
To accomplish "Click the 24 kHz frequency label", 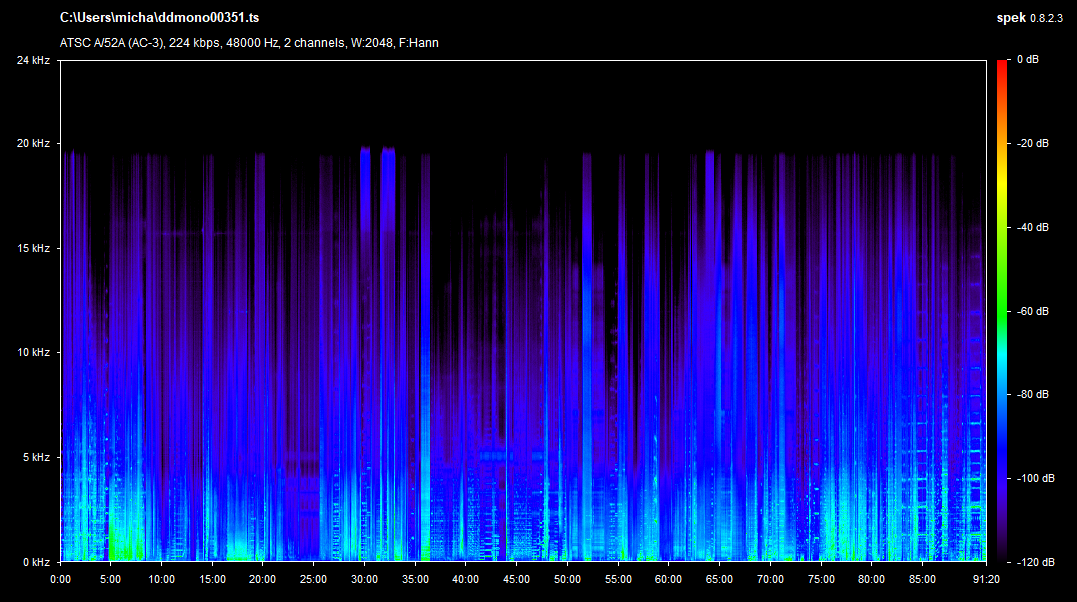I will 36,60.
